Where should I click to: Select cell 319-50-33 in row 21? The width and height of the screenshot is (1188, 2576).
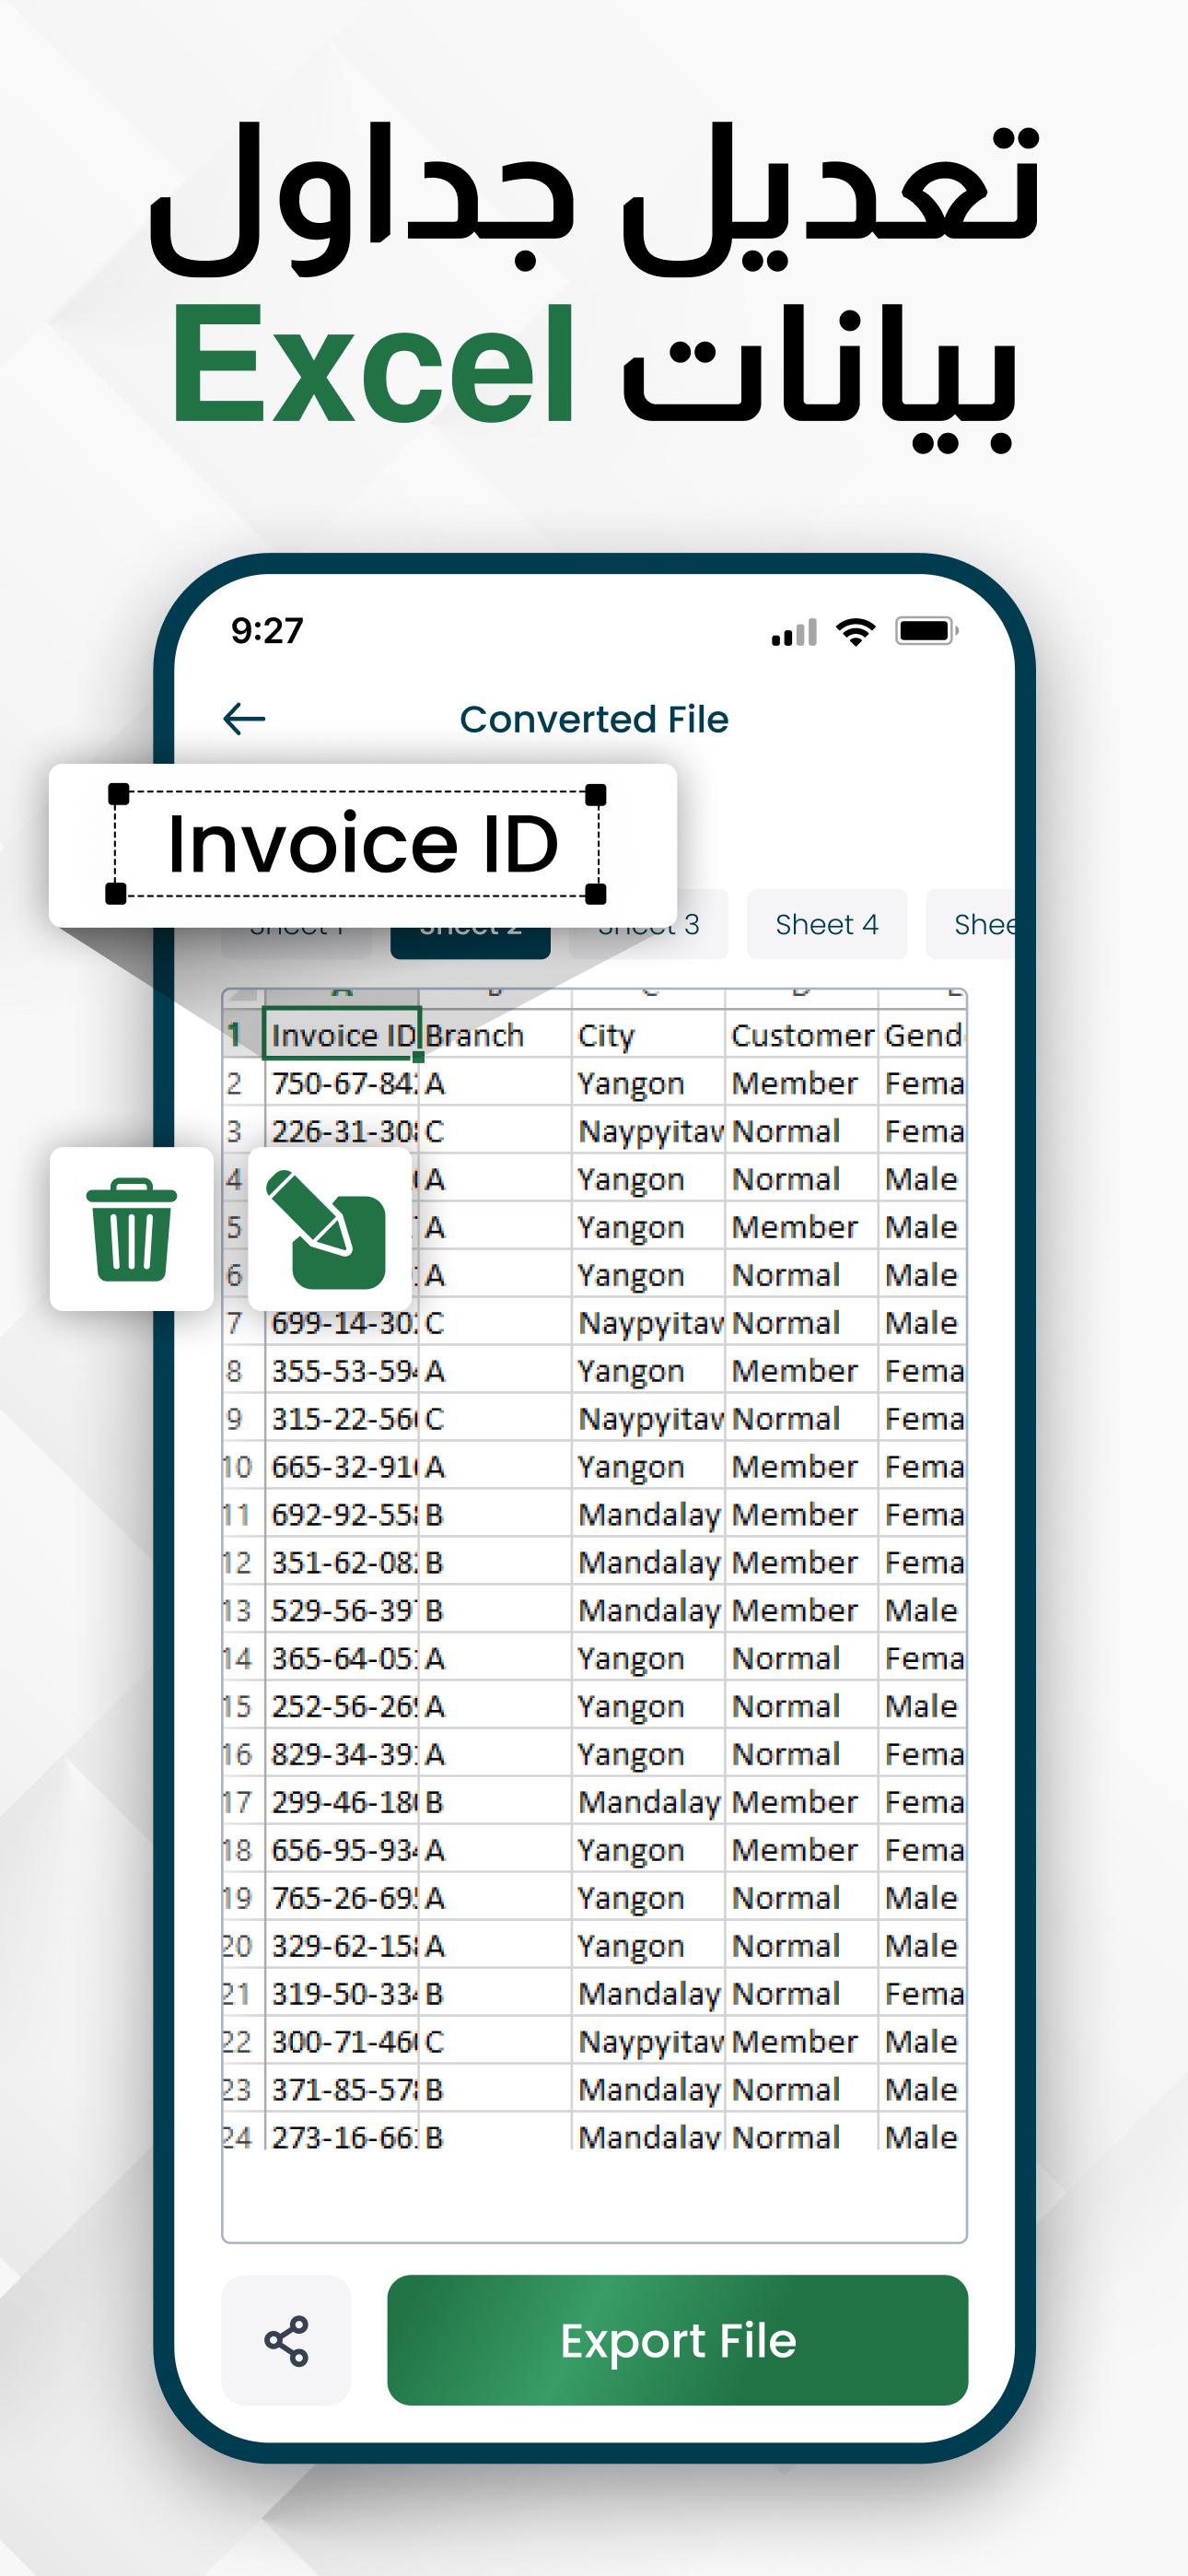tap(342, 1994)
